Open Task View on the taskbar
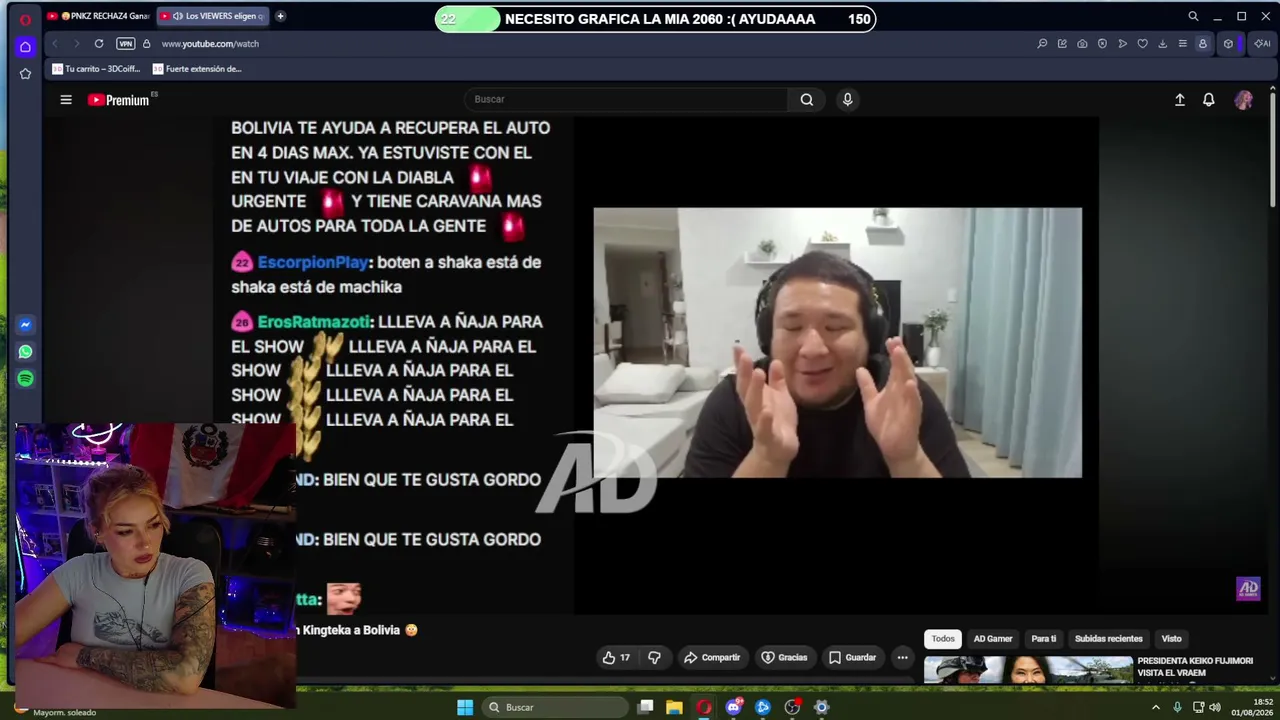1280x720 pixels. click(x=646, y=708)
